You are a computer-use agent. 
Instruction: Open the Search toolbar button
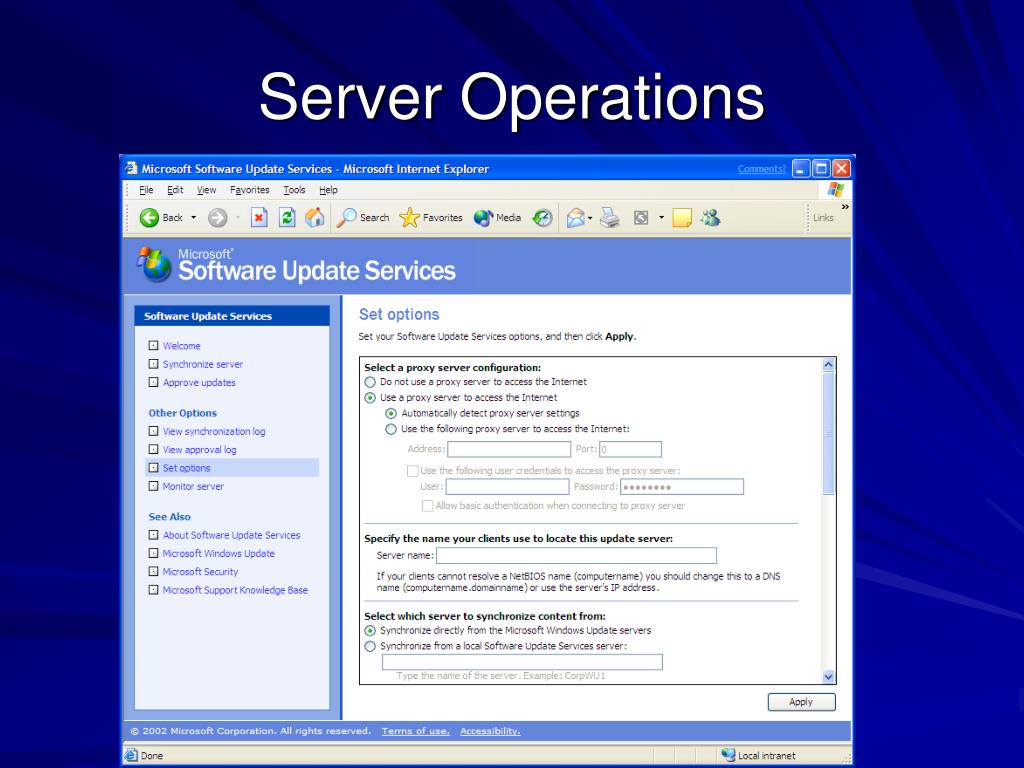363,217
